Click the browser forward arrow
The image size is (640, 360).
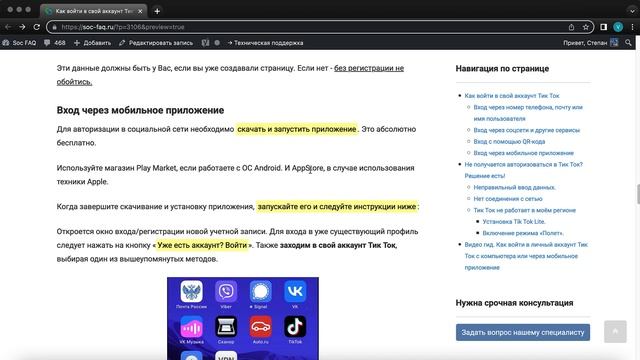coord(22,27)
